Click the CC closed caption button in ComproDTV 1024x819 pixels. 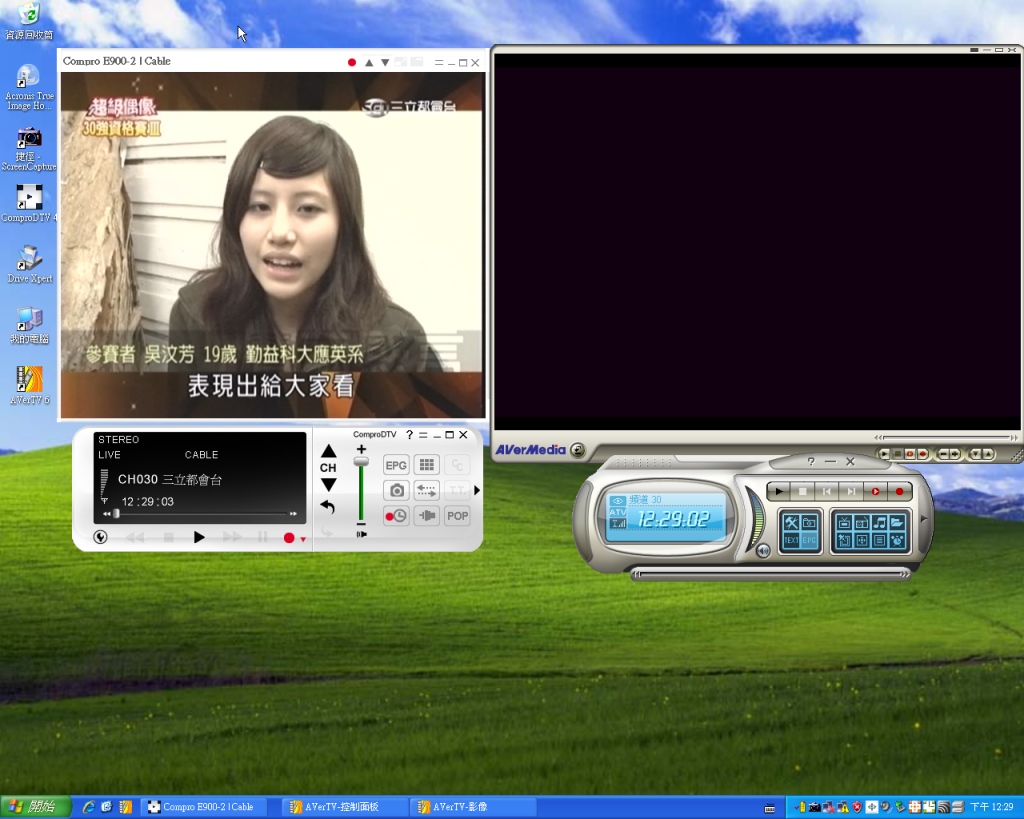(457, 465)
